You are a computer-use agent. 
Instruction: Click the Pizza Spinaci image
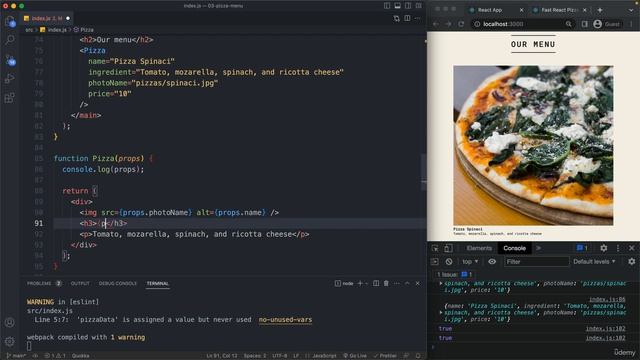point(533,145)
